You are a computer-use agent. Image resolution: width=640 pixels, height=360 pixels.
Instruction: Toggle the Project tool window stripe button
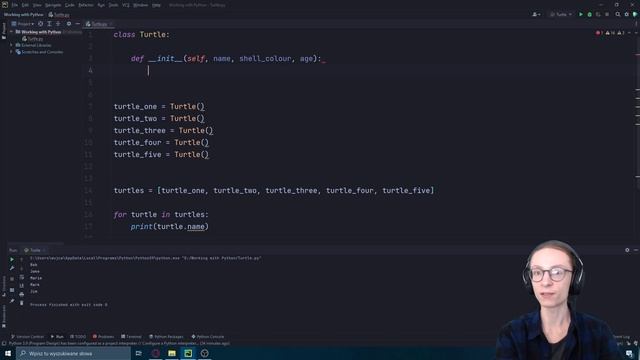tap(4, 31)
